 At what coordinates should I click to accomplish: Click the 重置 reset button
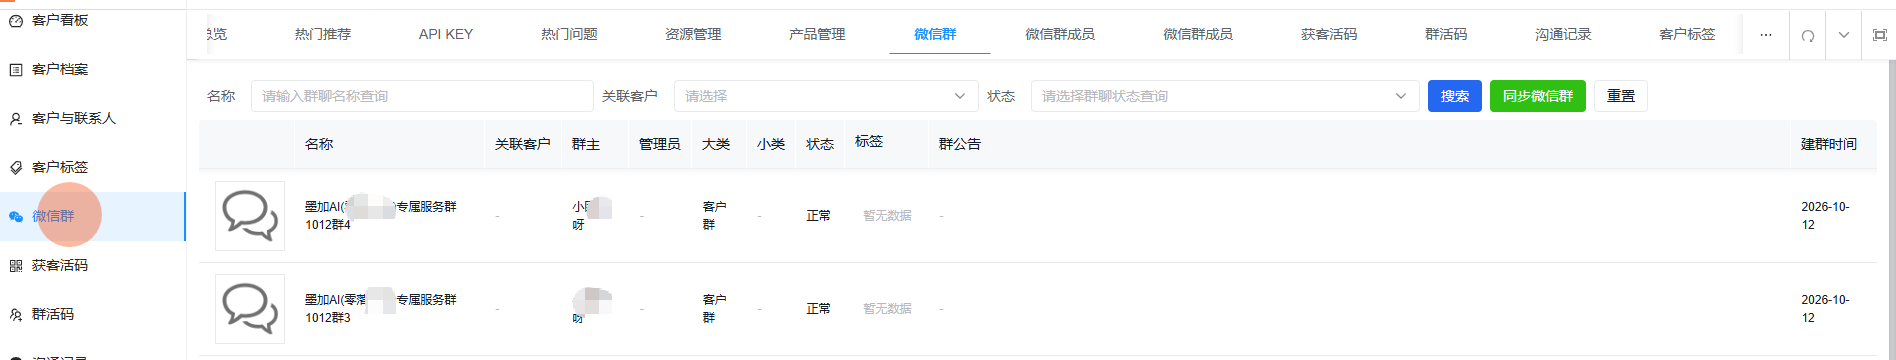(1621, 96)
